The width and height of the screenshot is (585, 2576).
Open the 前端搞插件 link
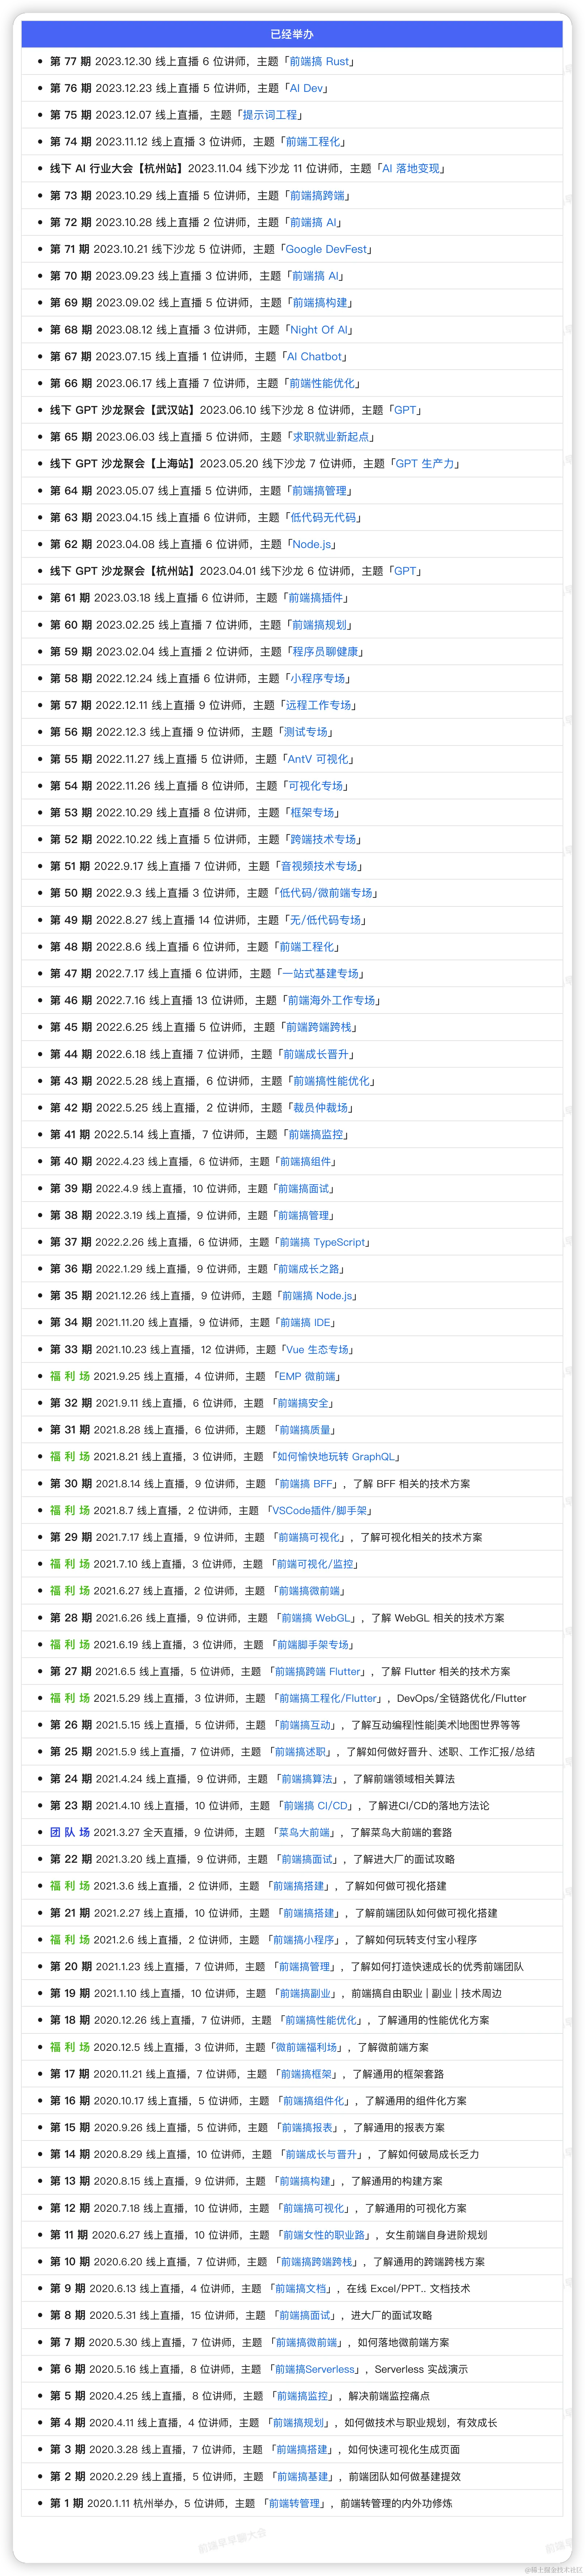pos(316,598)
